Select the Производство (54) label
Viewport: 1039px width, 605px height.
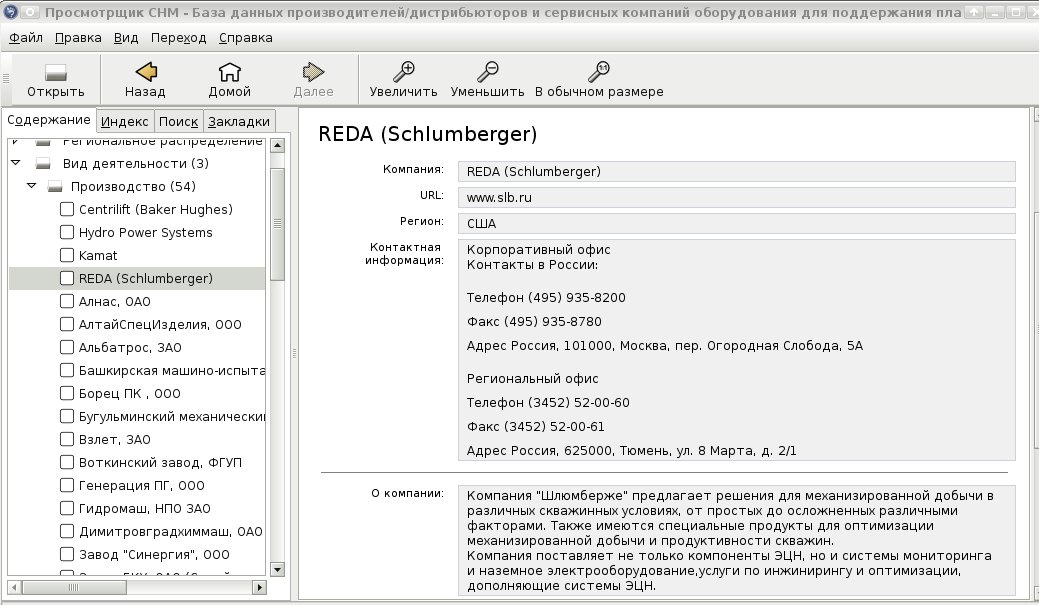133,187
